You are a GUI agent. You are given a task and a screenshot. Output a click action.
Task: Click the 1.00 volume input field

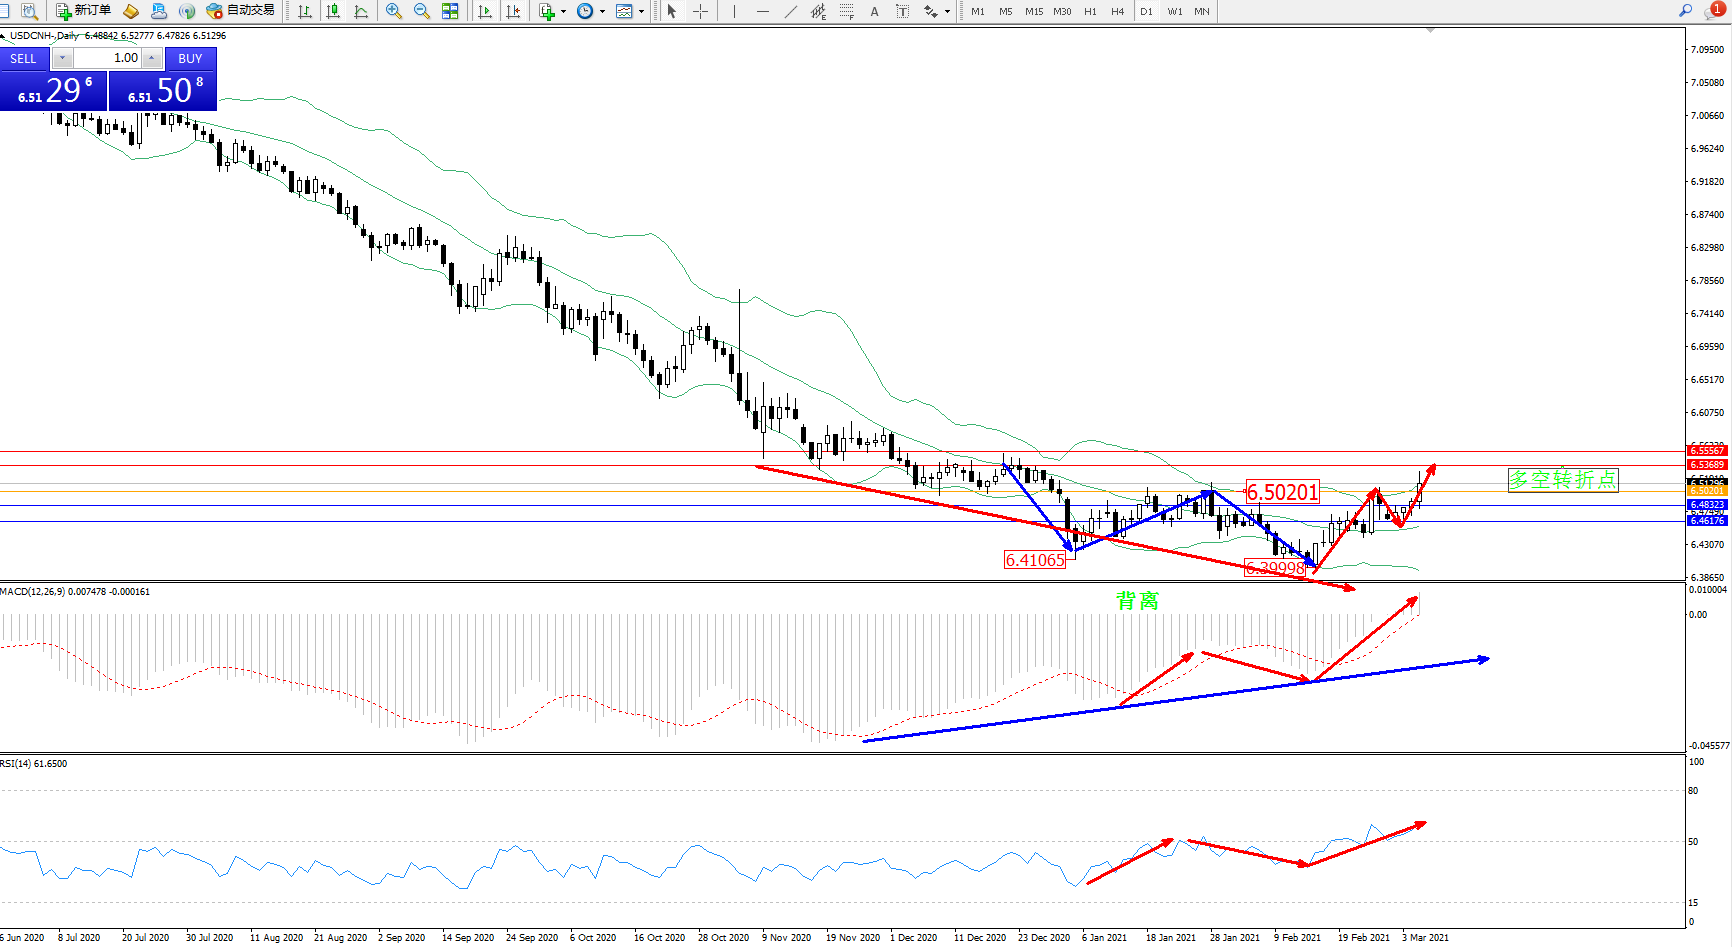coord(108,58)
